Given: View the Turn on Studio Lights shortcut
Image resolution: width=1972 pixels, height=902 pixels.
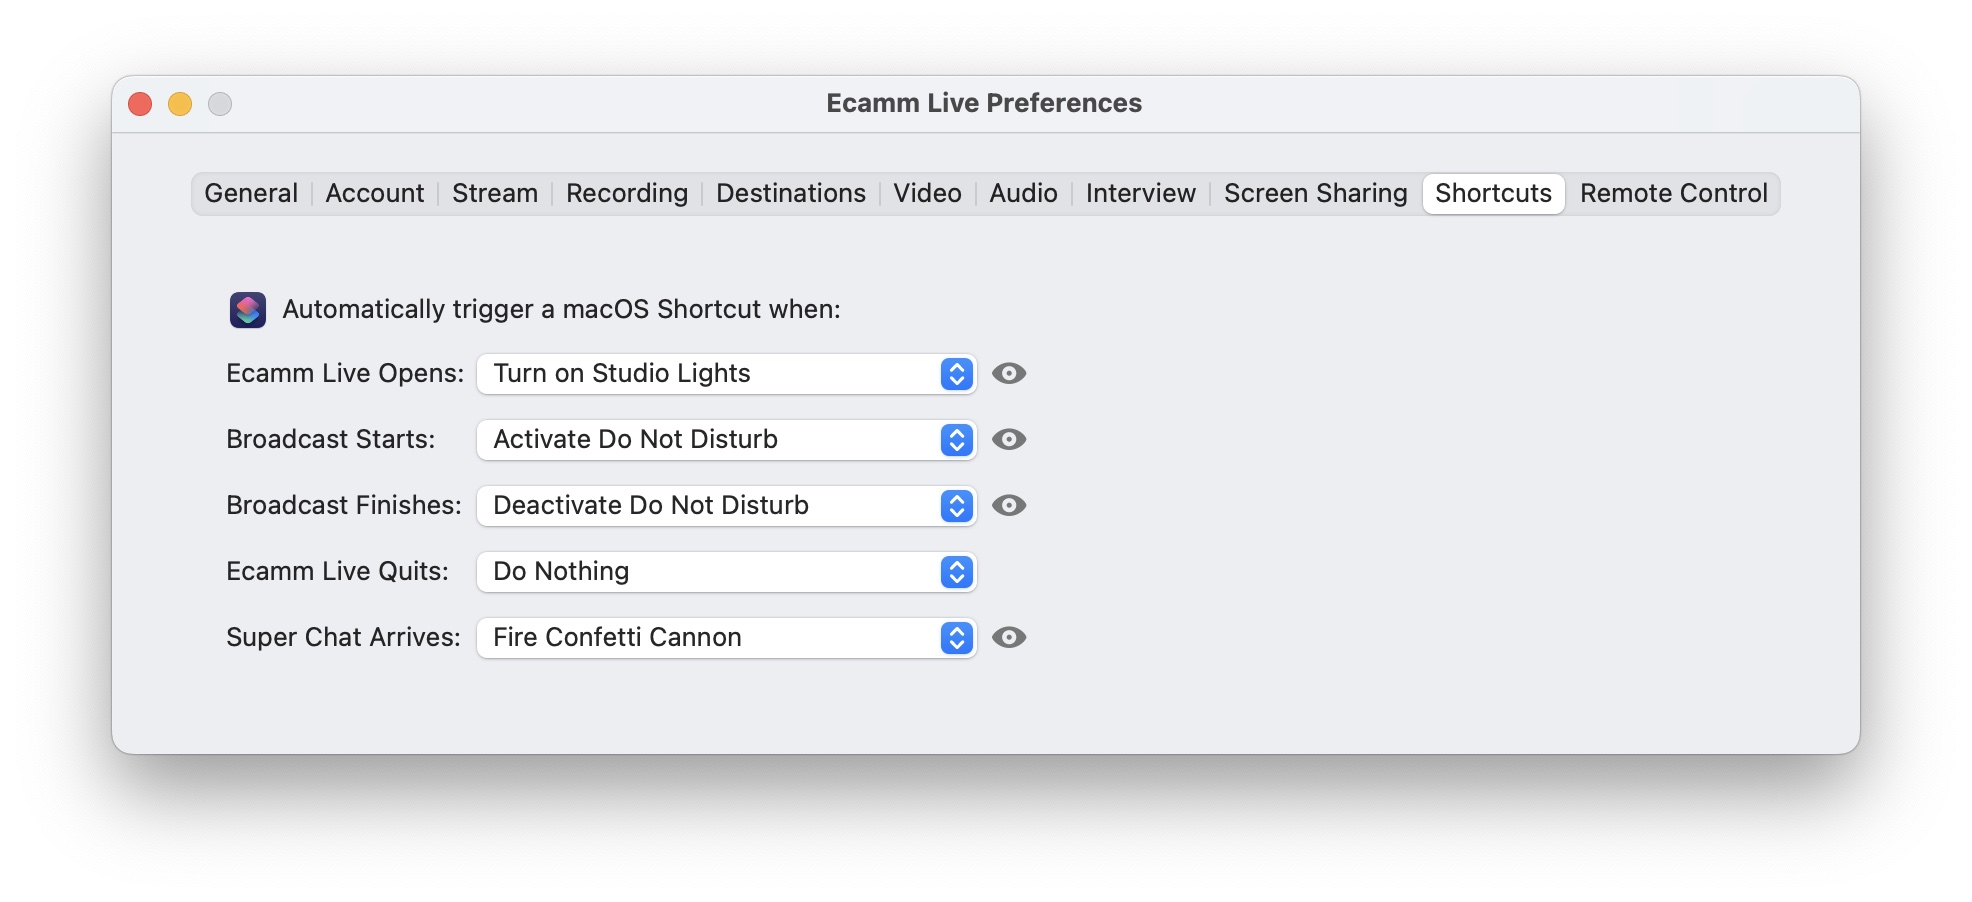Looking at the screenshot, I should click(1009, 373).
